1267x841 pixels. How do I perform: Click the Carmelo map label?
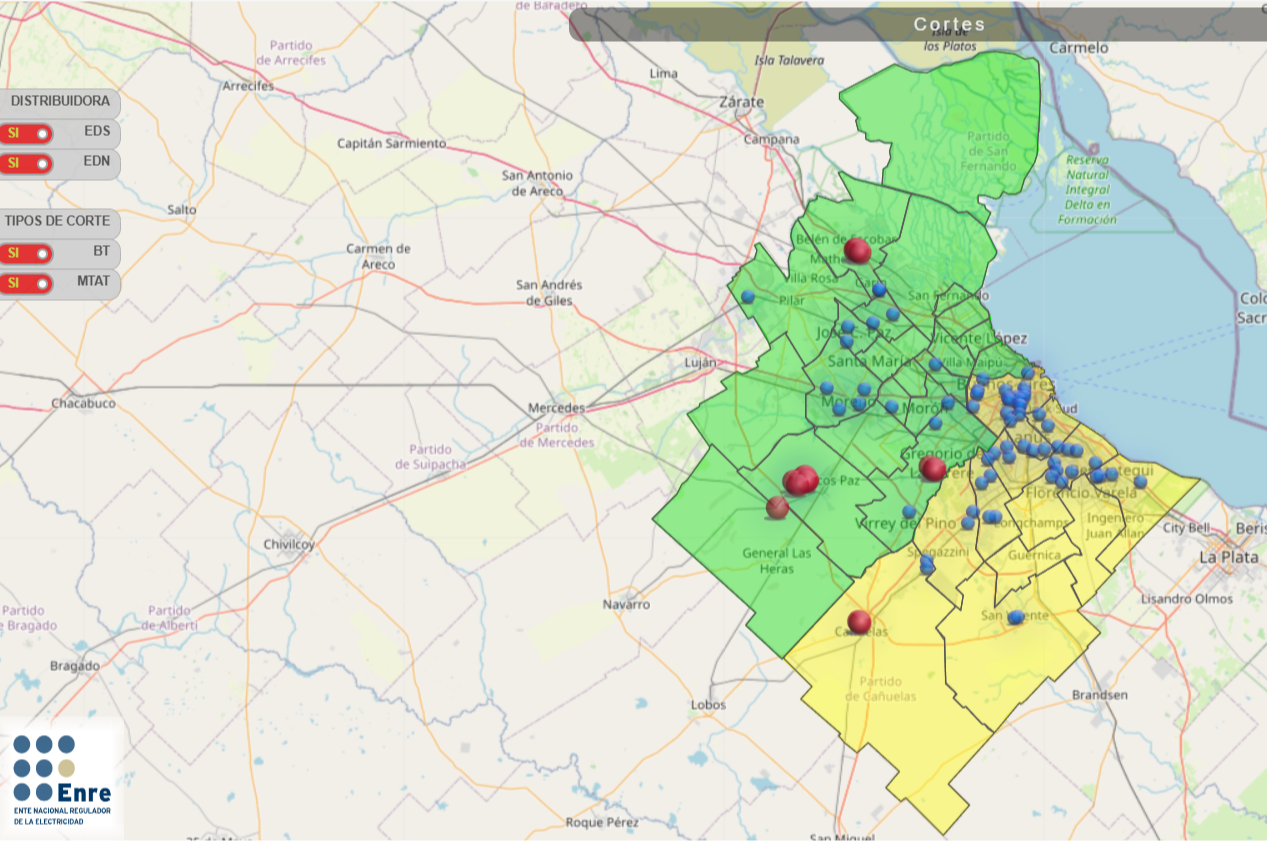(1079, 47)
